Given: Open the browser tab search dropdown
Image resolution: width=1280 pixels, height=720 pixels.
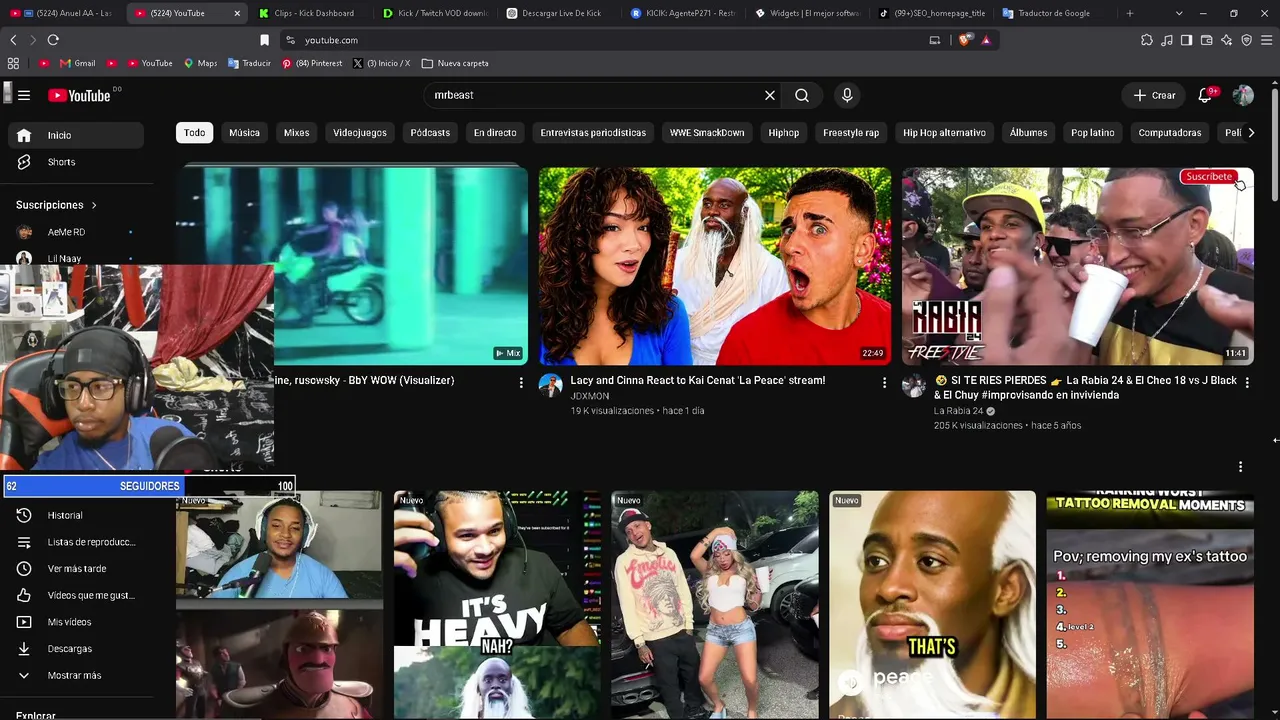Looking at the screenshot, I should click(1179, 13).
